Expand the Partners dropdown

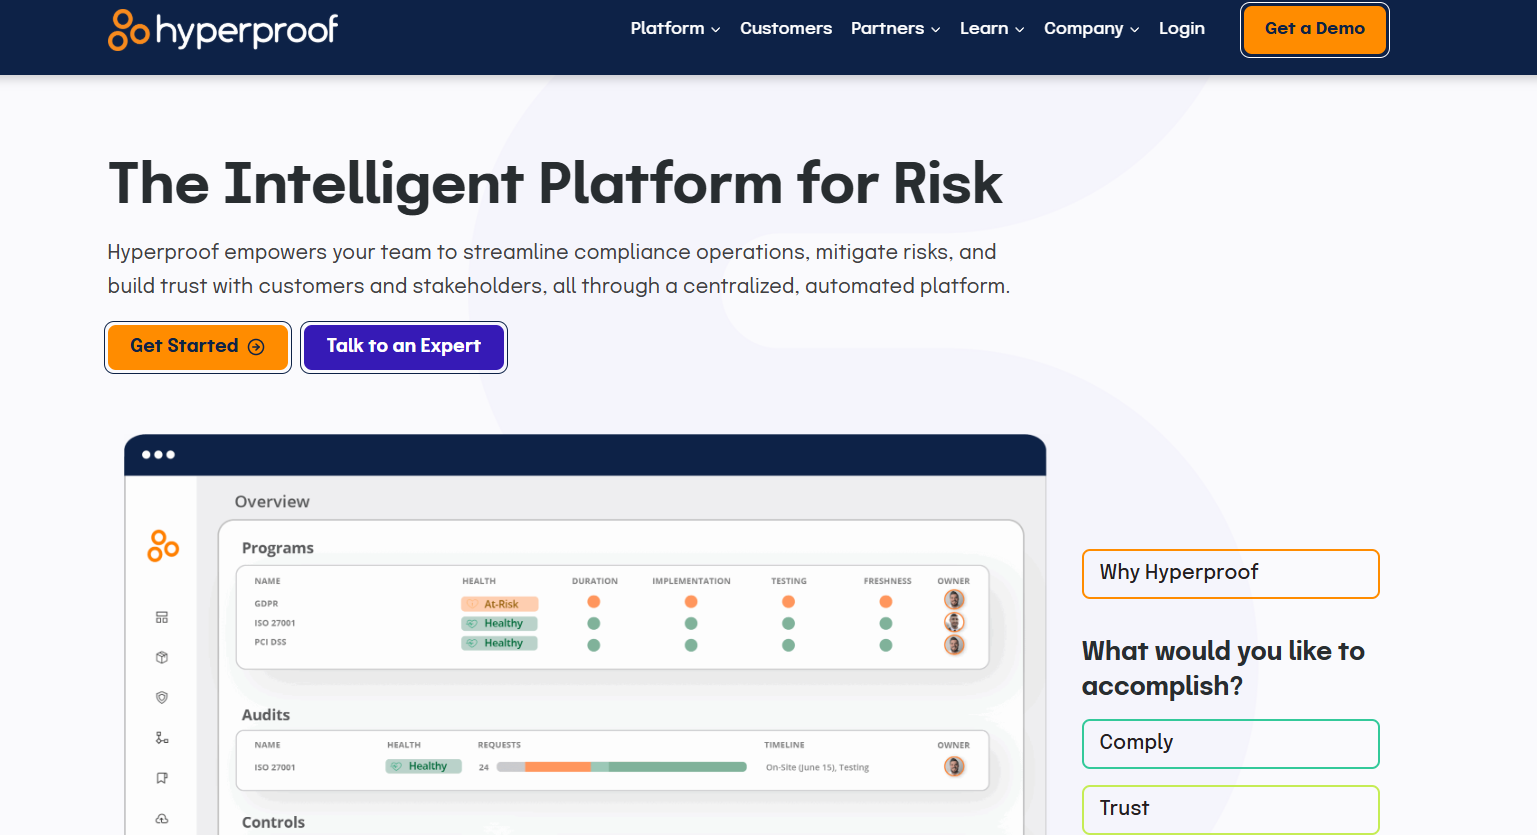click(x=895, y=28)
